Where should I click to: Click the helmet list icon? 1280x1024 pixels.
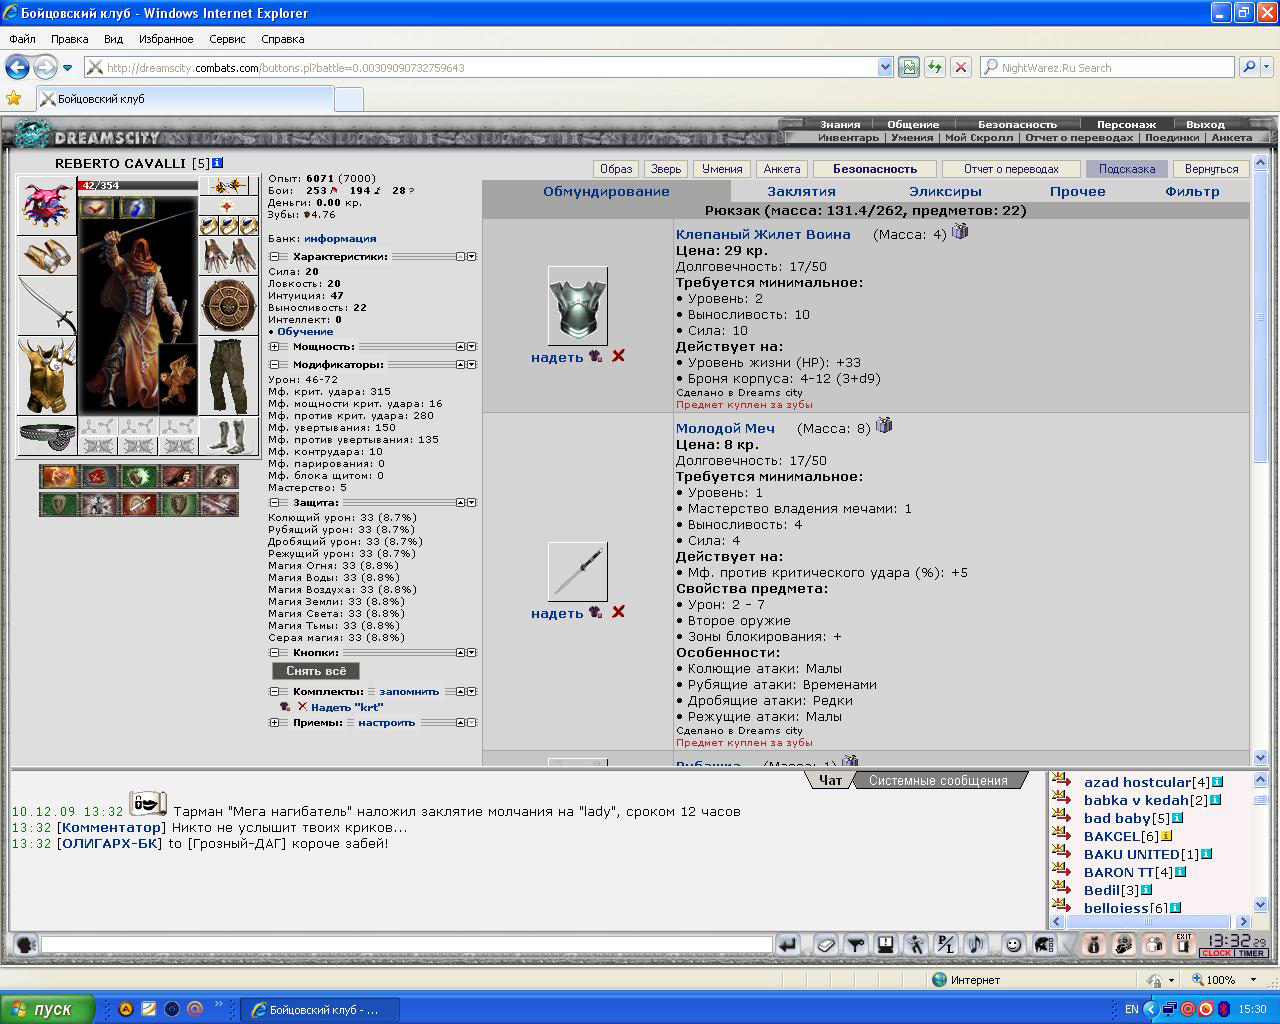tap(1043, 944)
